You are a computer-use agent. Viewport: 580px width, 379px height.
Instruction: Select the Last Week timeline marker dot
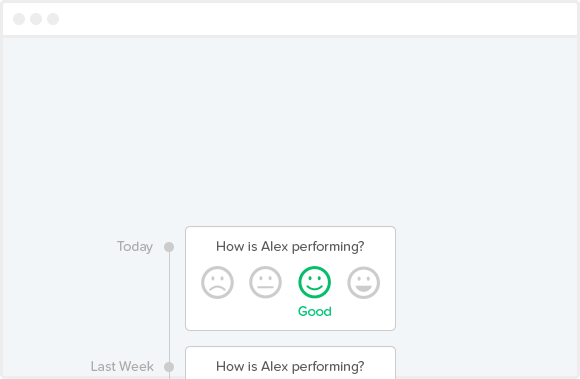(x=169, y=367)
